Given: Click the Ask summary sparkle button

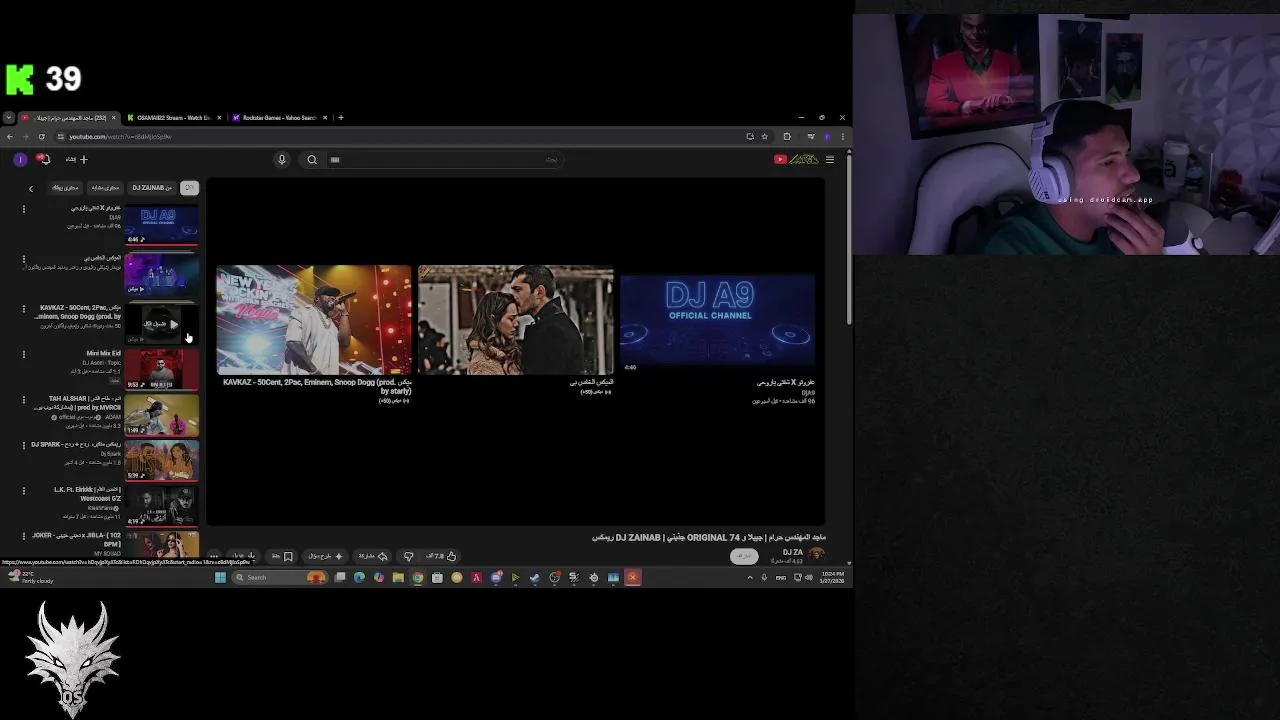Looking at the screenshot, I should [326, 556].
